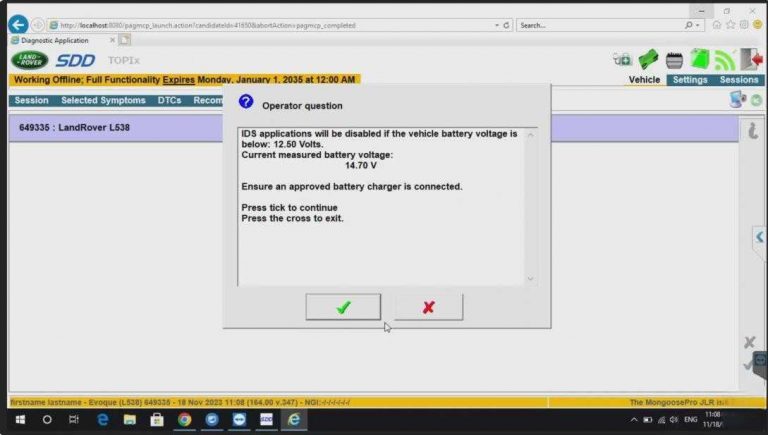Expand the address bar history dropdown
Screen dimensions: 768x435
(x=497, y=25)
